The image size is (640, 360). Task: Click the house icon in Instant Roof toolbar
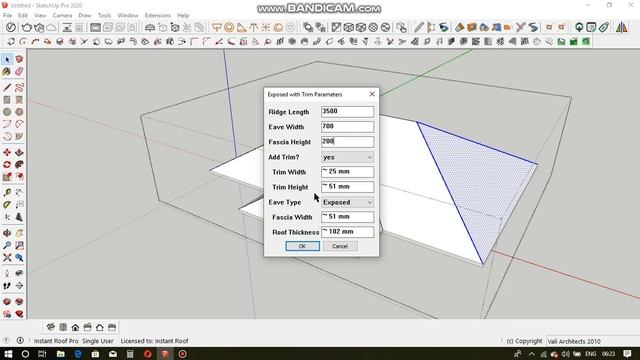pos(75,327)
